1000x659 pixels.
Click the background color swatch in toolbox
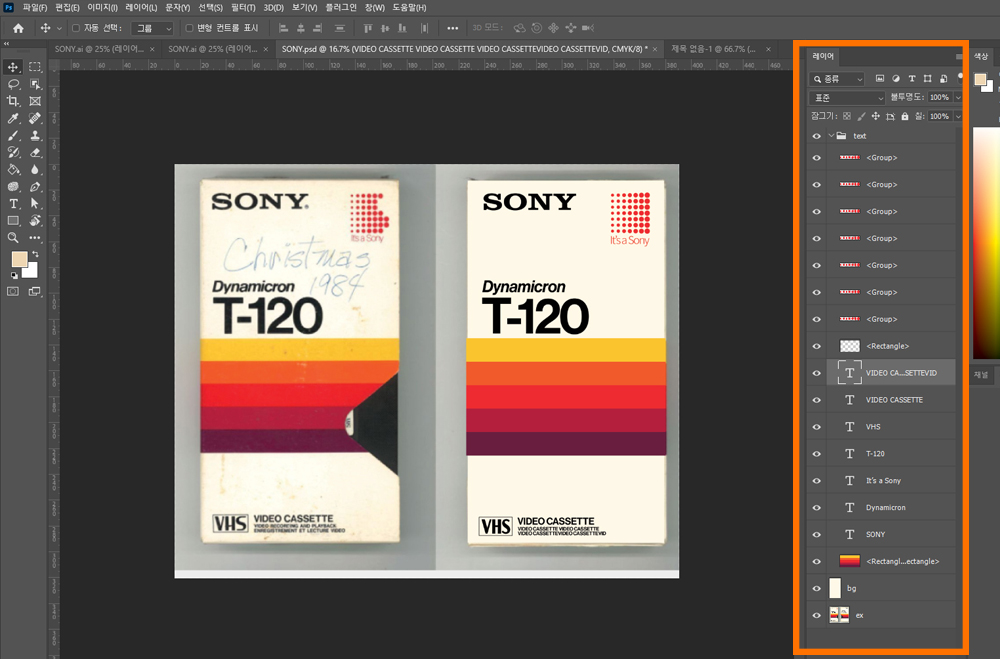click(32, 272)
